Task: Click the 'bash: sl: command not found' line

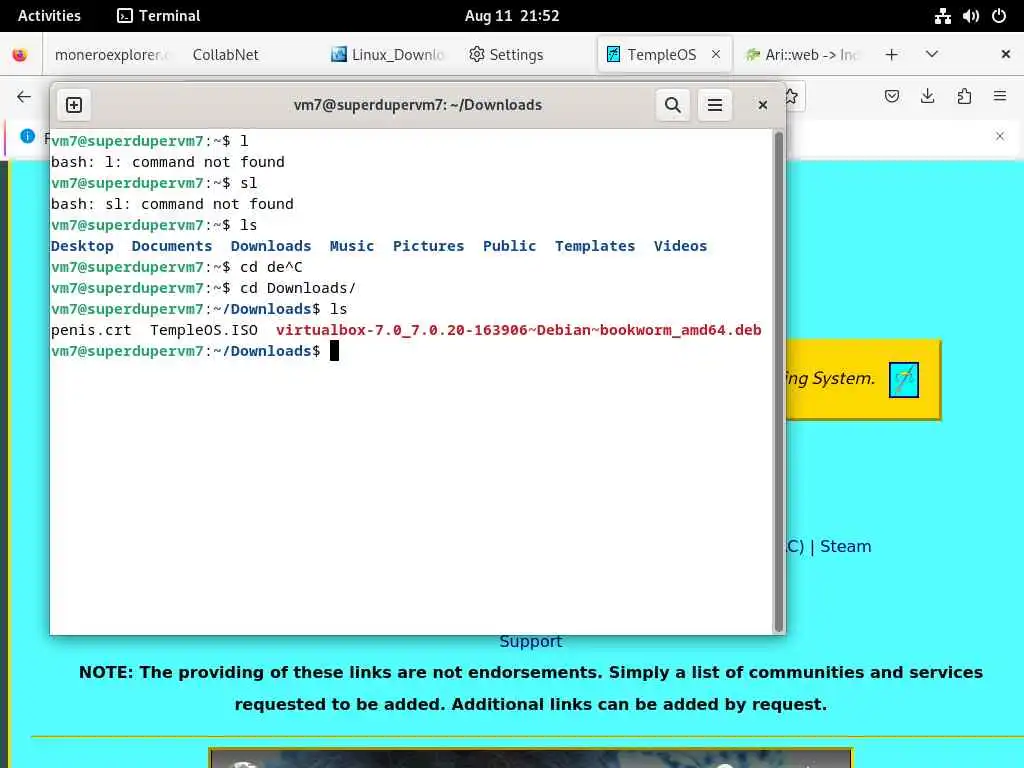Action: (x=172, y=204)
